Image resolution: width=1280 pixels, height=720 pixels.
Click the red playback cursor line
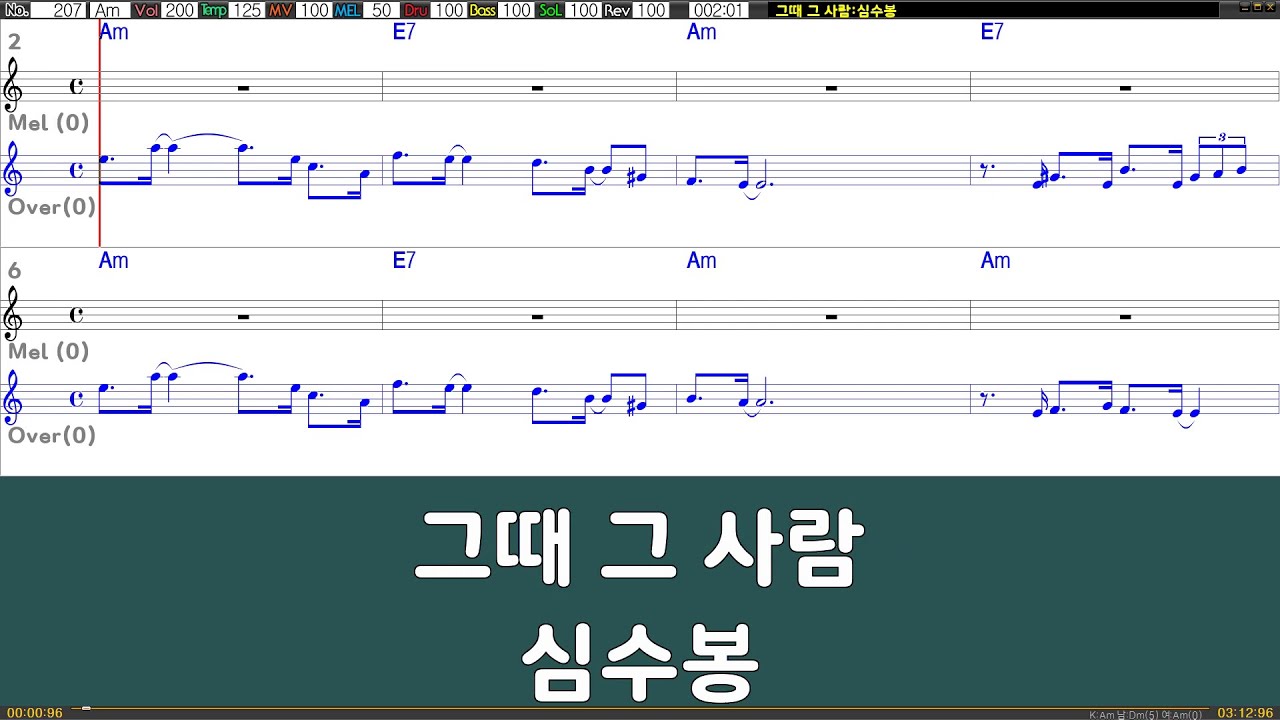[100, 134]
